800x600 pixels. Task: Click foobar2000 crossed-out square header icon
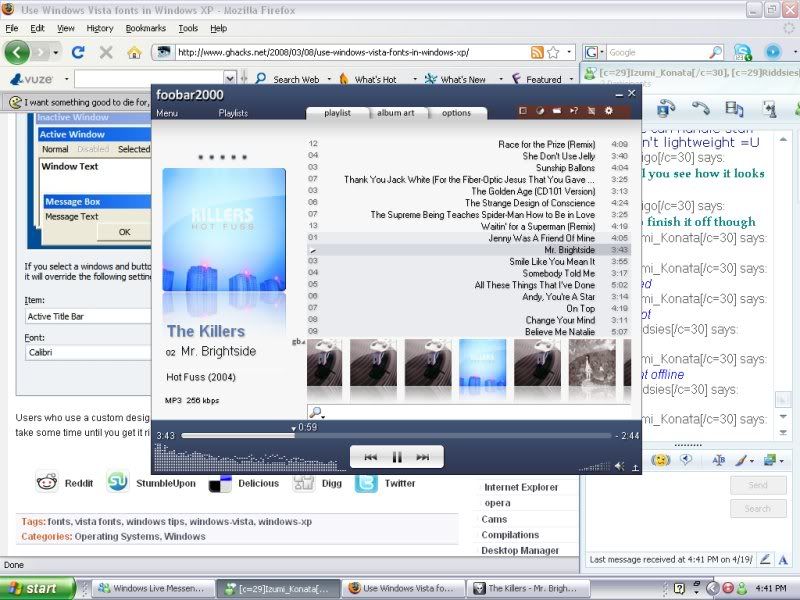(x=591, y=111)
